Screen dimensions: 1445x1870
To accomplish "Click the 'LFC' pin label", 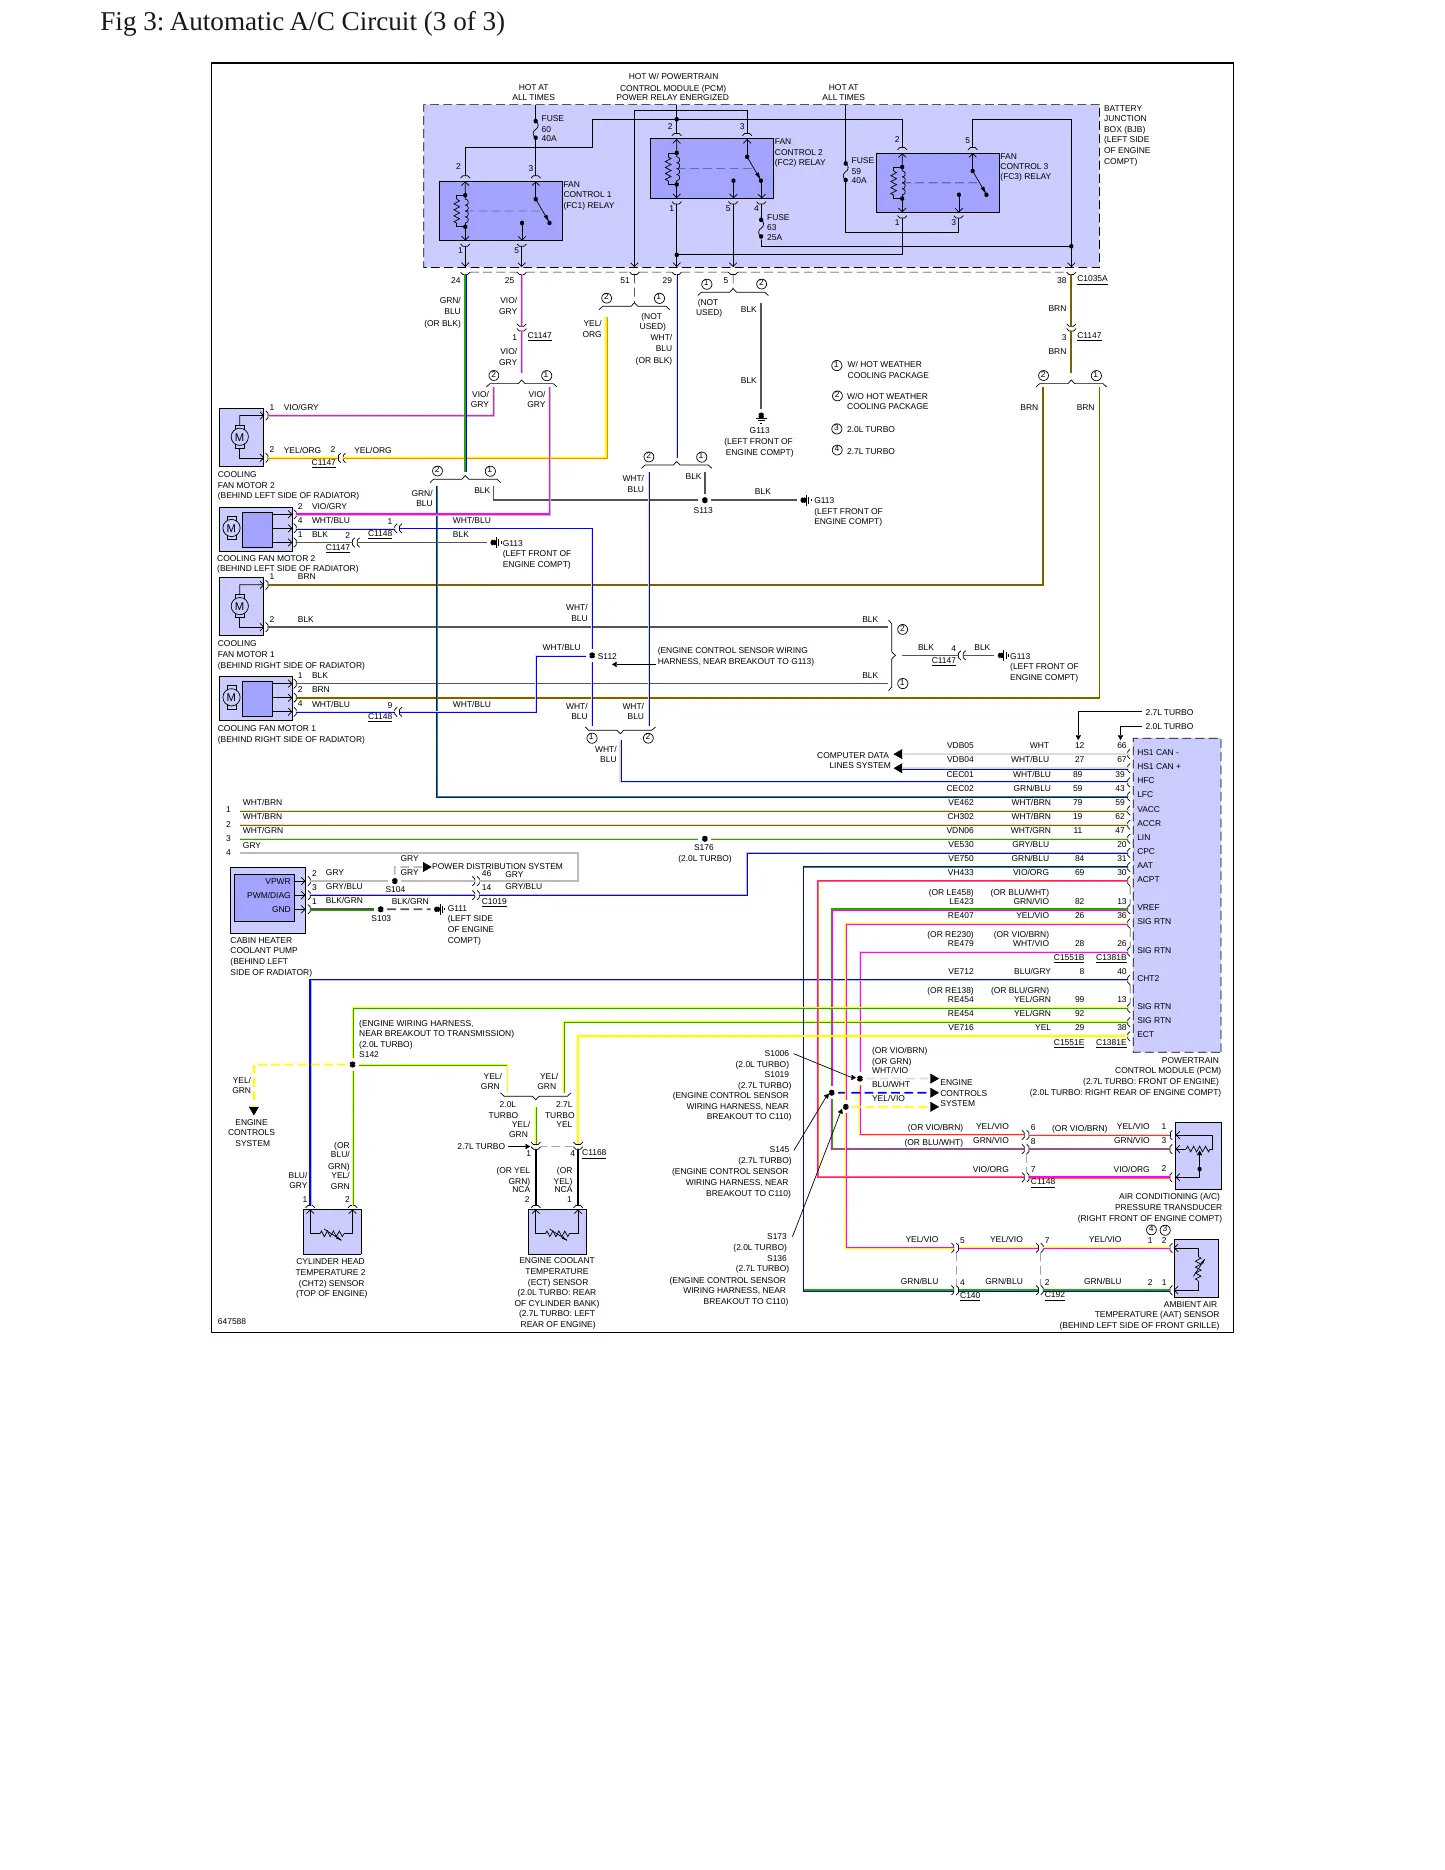I will [x=1145, y=794].
